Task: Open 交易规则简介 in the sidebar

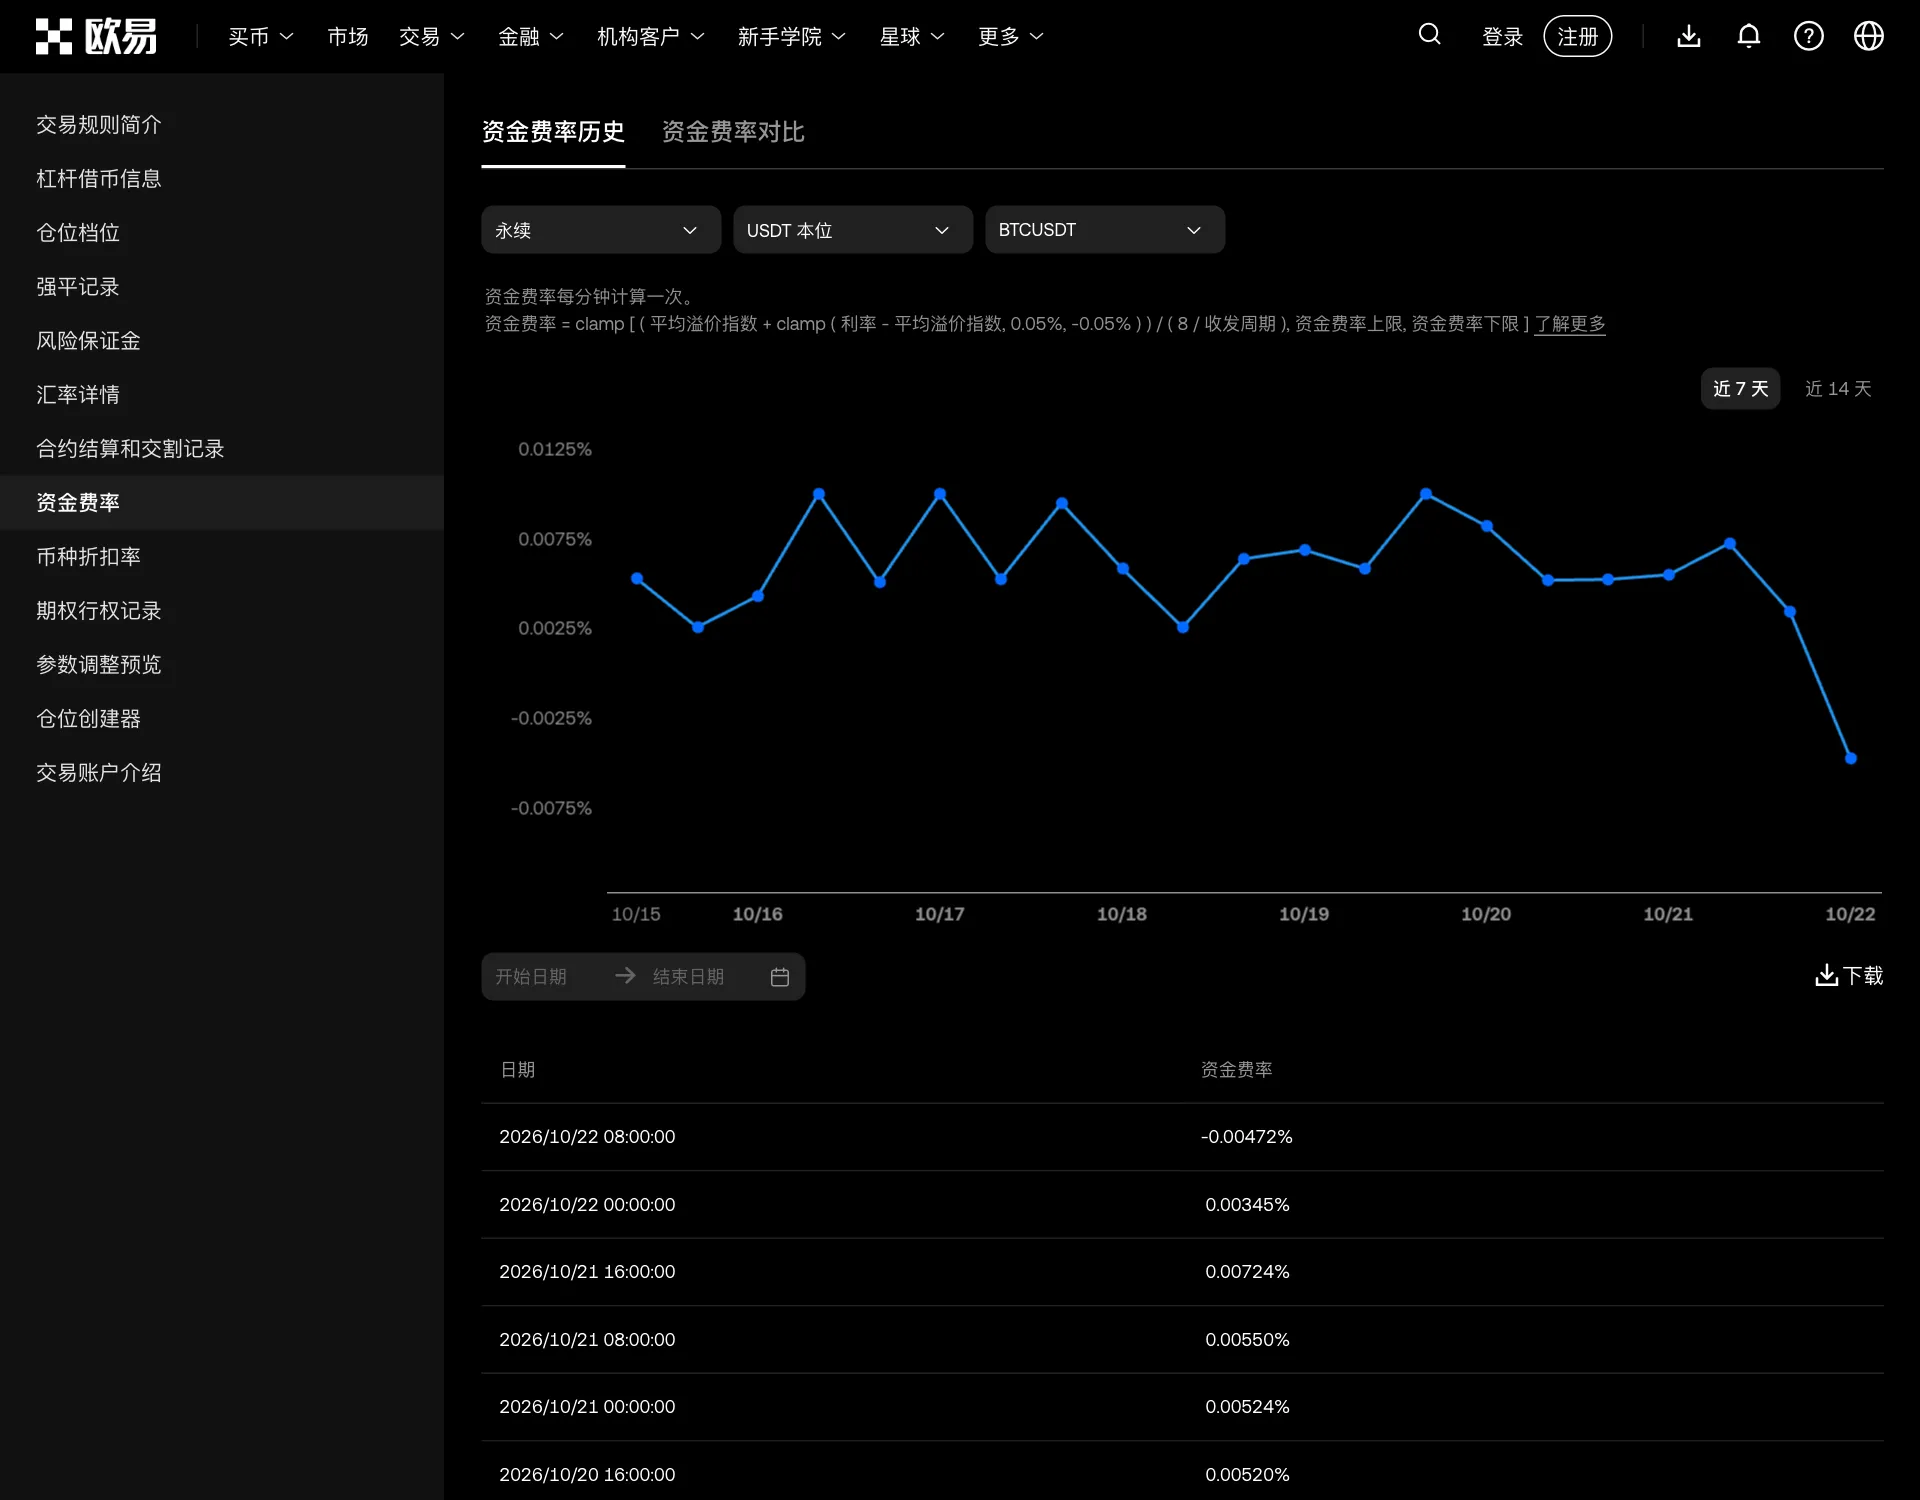Action: pyautogui.click(x=222, y=125)
